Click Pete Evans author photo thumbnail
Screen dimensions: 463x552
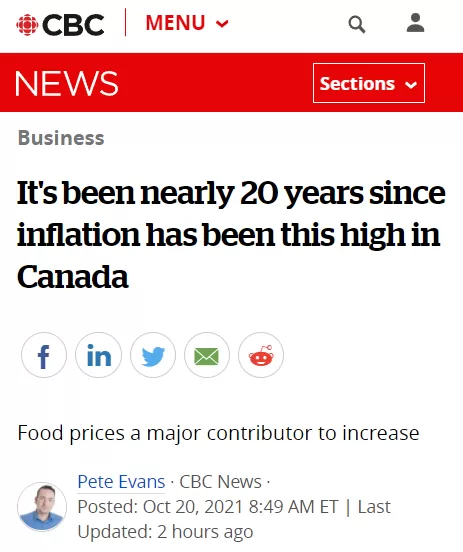(42, 507)
